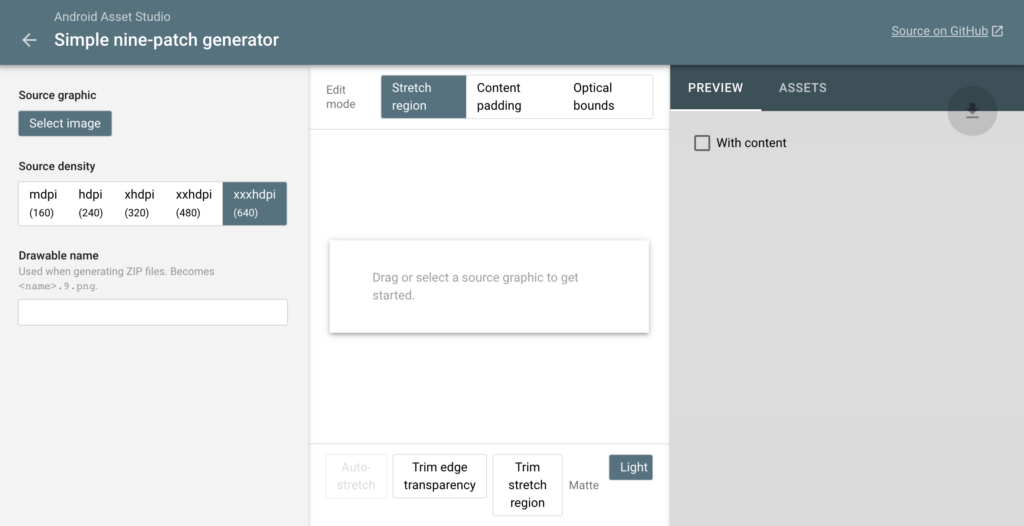
Task: Choose xhdpi (320) source density
Action: click(x=139, y=203)
